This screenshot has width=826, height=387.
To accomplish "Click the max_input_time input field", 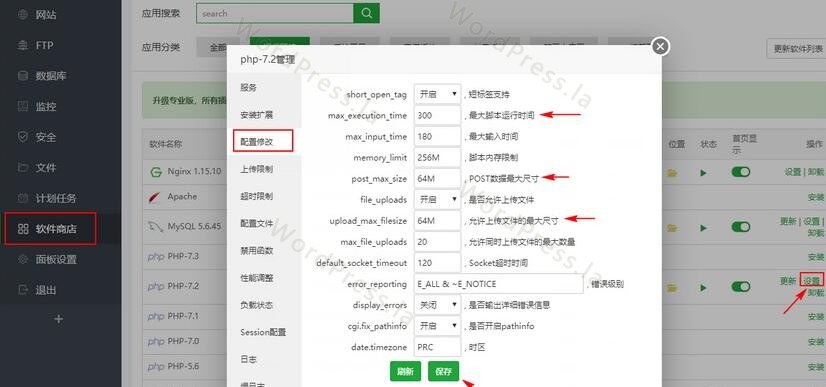I will click(x=437, y=136).
